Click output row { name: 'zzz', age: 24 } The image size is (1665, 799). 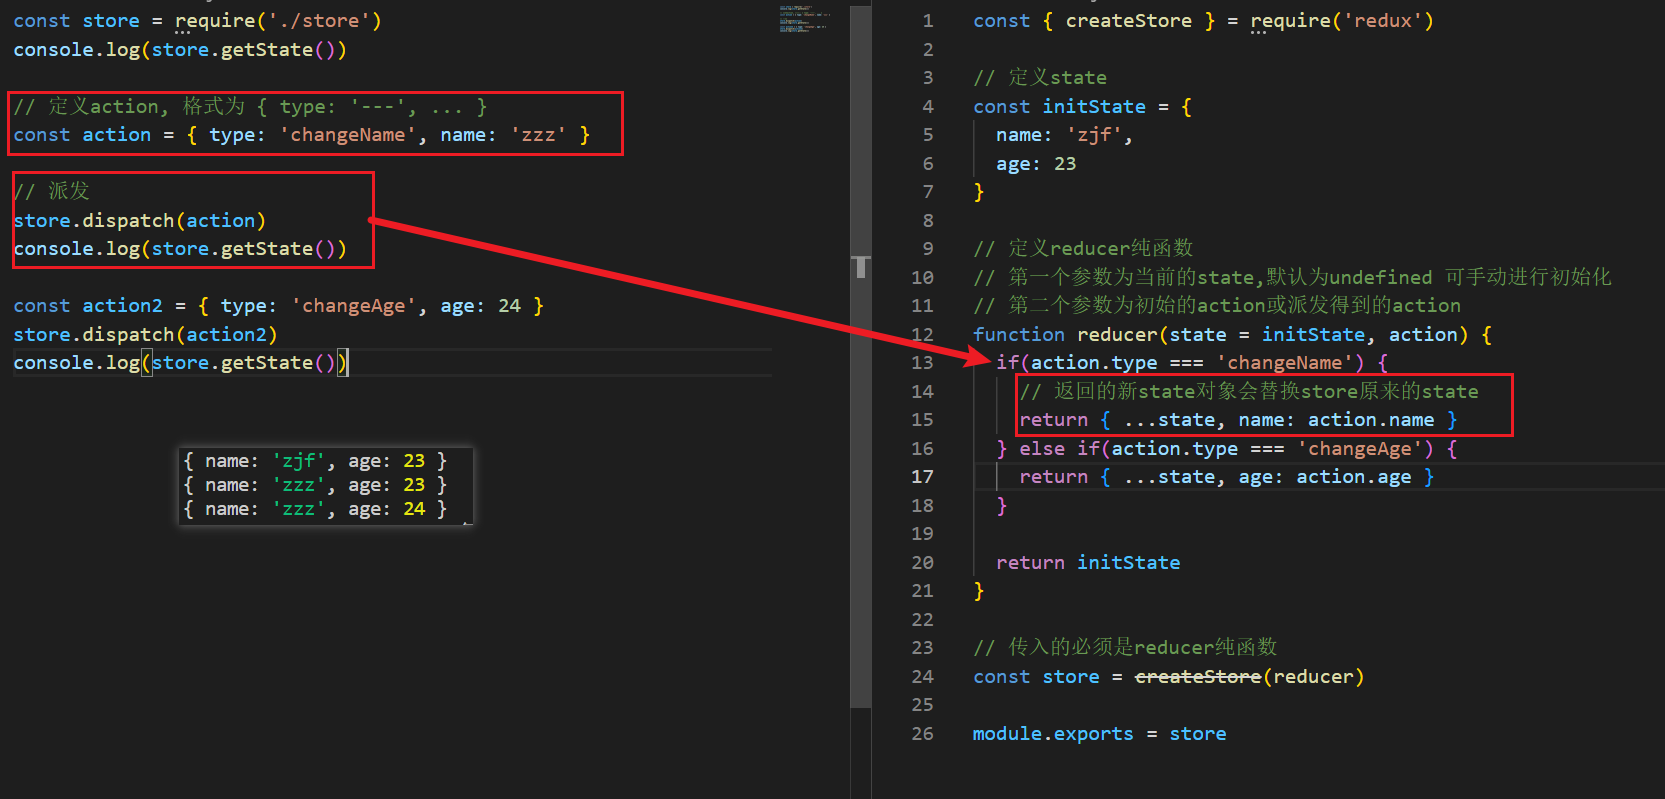coord(315,509)
